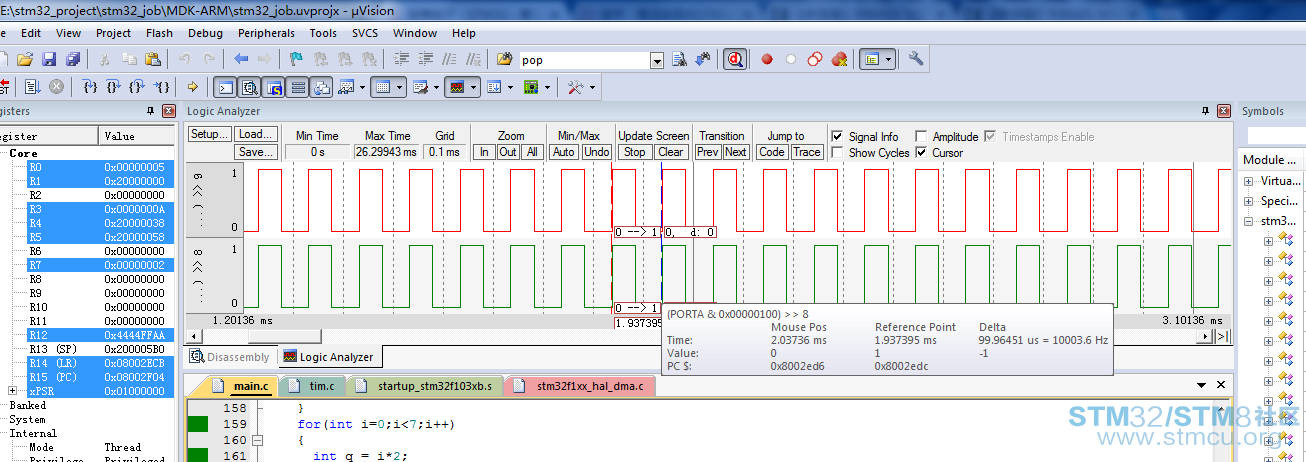This screenshot has height=462, width=1306.
Task: Toggle the Command Window icon
Action: [x=227, y=87]
